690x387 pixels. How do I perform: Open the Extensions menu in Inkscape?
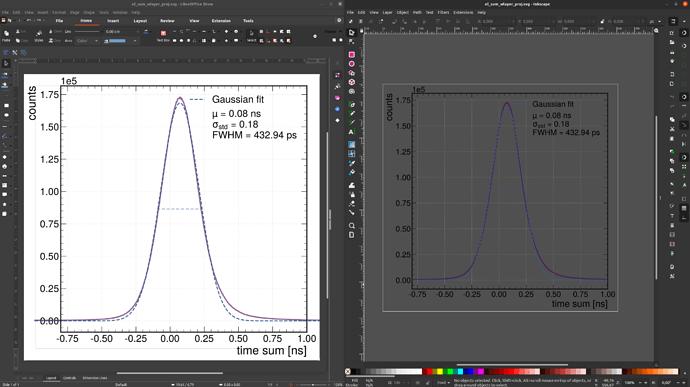(x=463, y=12)
